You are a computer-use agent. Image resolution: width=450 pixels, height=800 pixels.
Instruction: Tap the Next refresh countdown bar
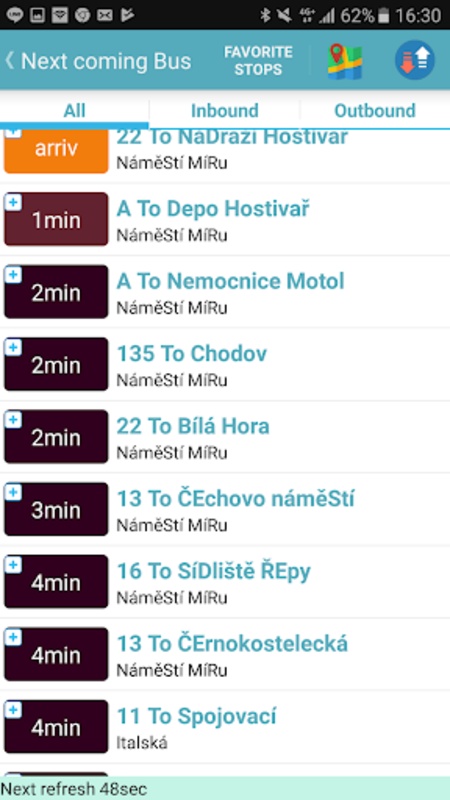(225, 788)
